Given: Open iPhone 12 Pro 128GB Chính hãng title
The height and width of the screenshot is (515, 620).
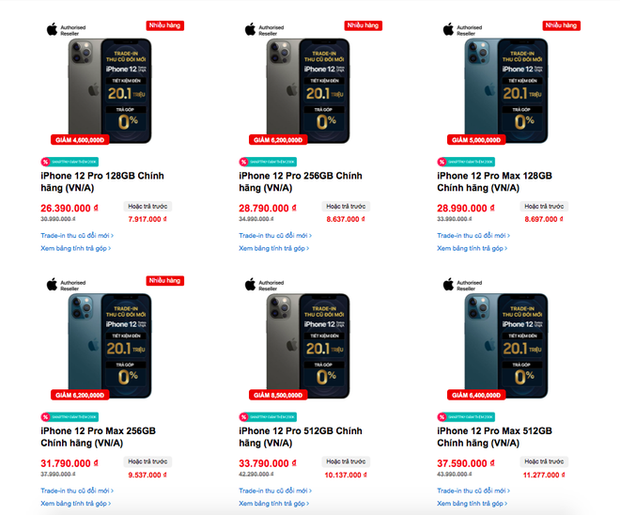Looking at the screenshot, I should (x=102, y=176).
